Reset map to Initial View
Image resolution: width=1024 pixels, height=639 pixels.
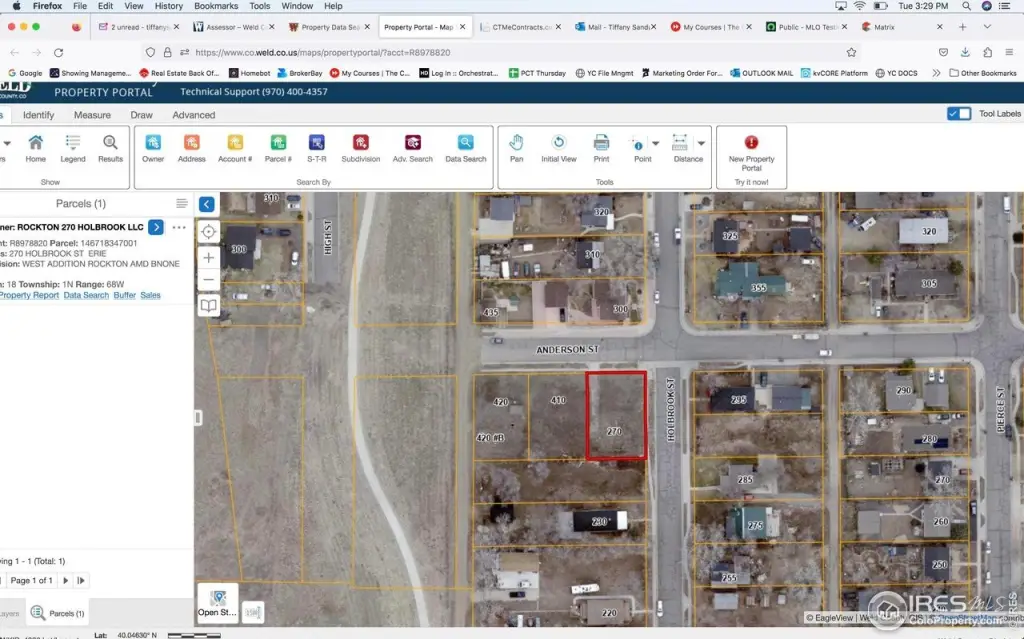(559, 147)
